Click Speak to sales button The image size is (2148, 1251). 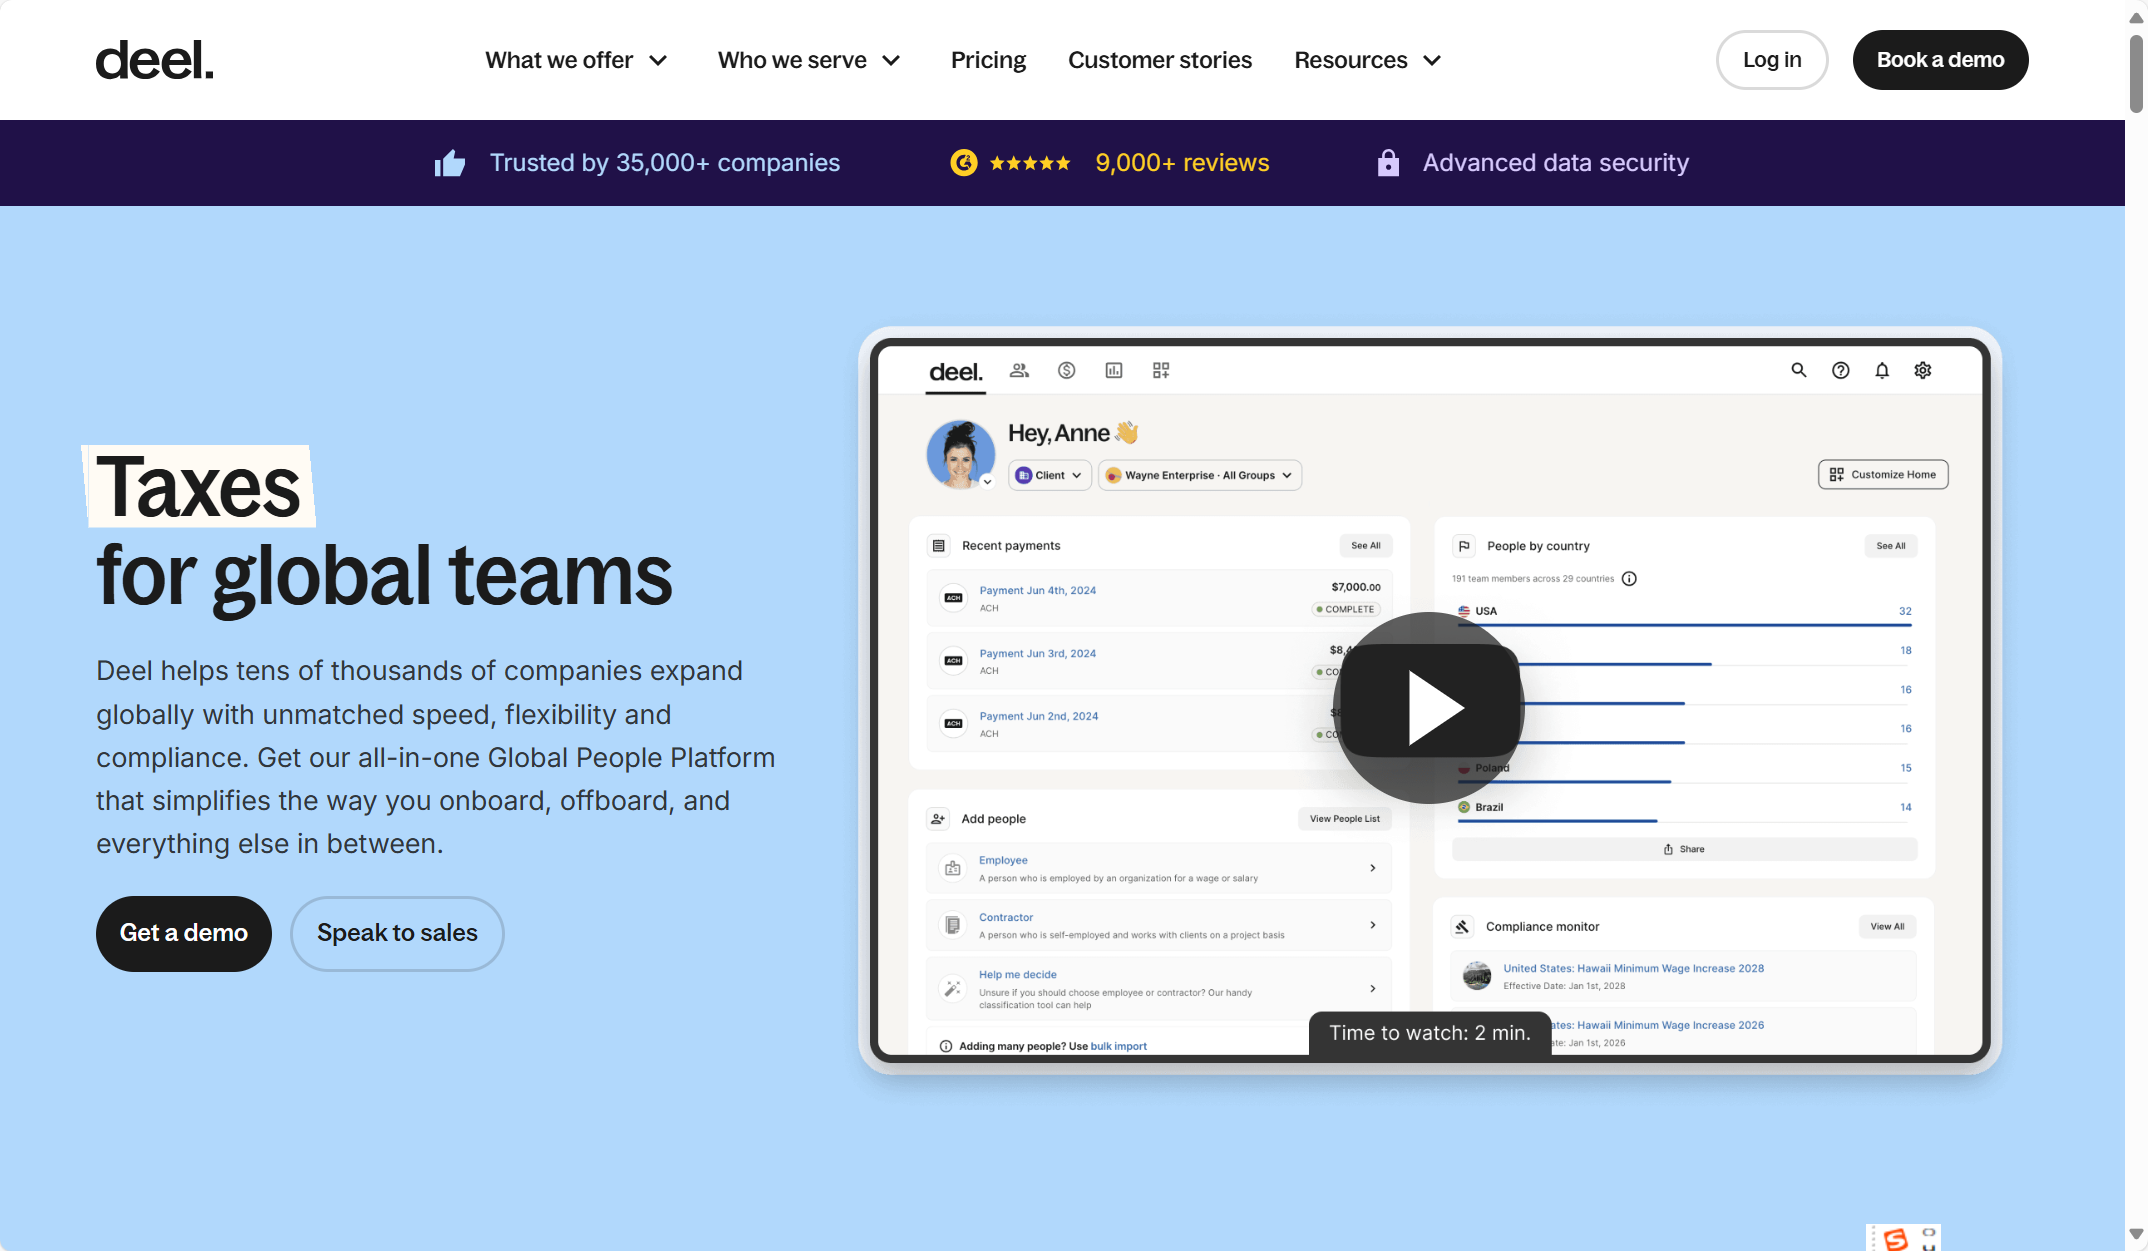pos(397,933)
